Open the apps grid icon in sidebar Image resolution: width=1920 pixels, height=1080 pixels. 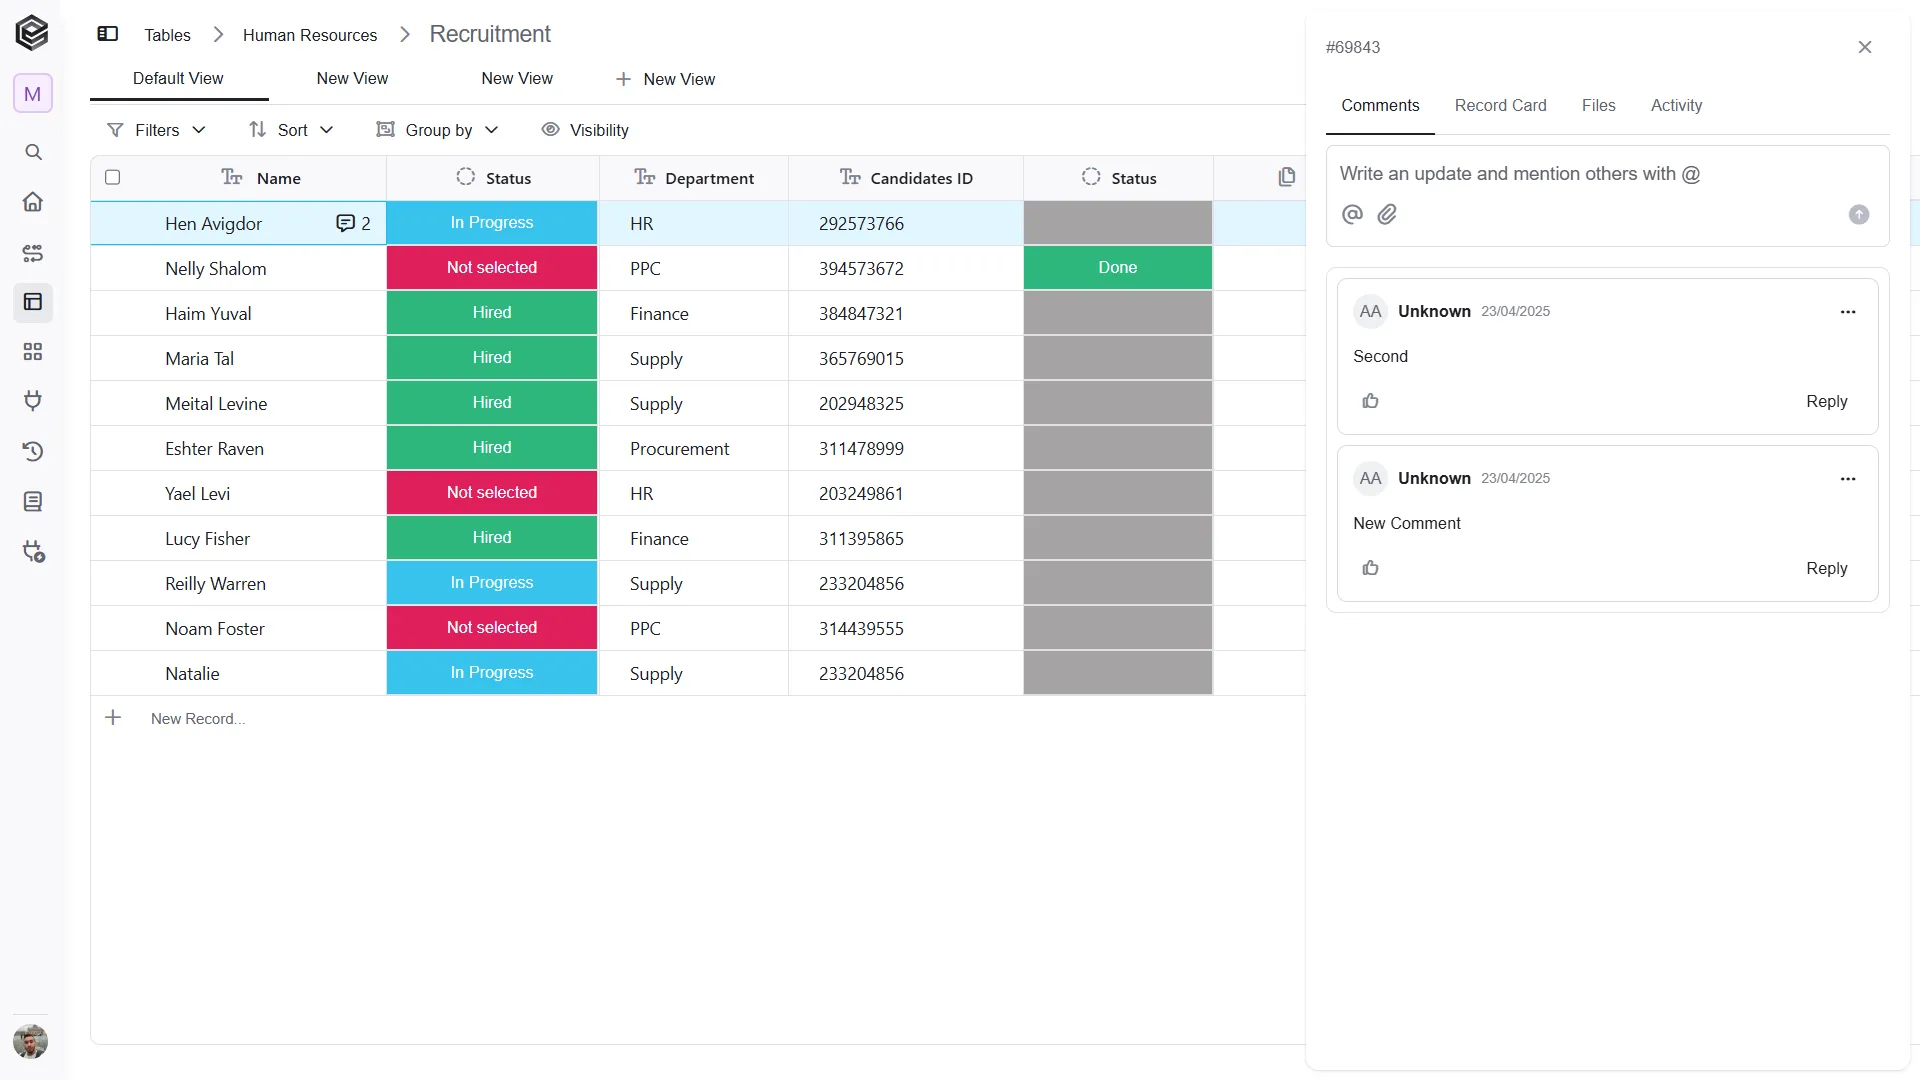pyautogui.click(x=33, y=352)
